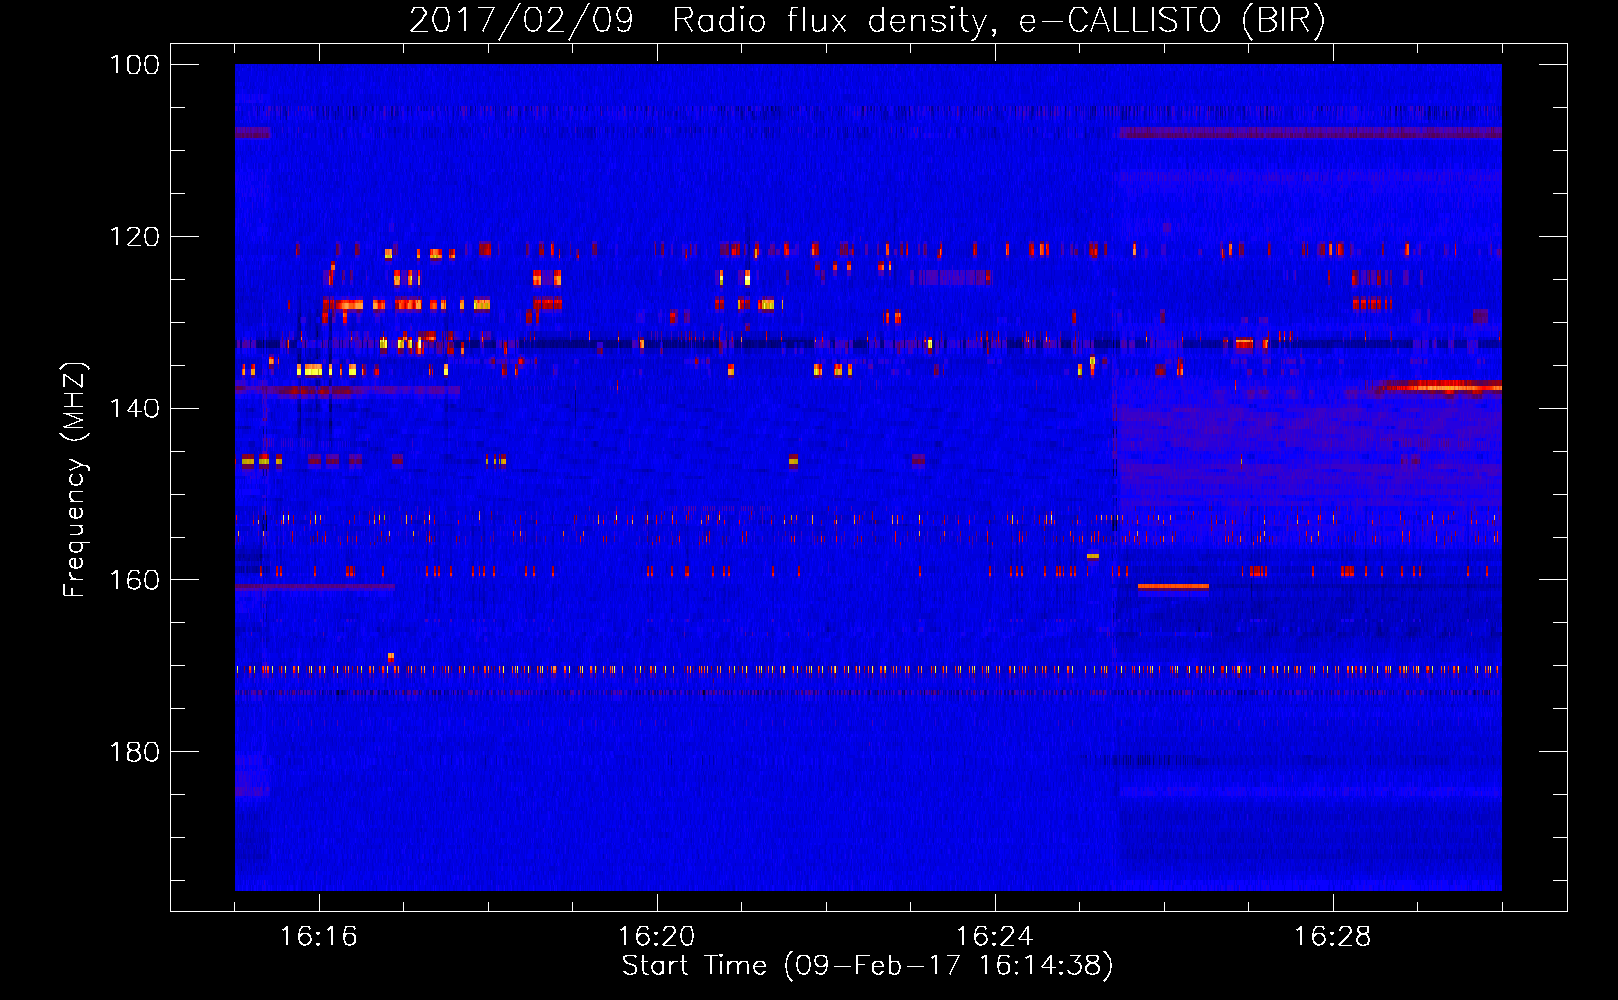The image size is (1618, 1000).
Task: Select the 'e-CALLISTO (BIR)' text in title
Action: tap(1172, 20)
